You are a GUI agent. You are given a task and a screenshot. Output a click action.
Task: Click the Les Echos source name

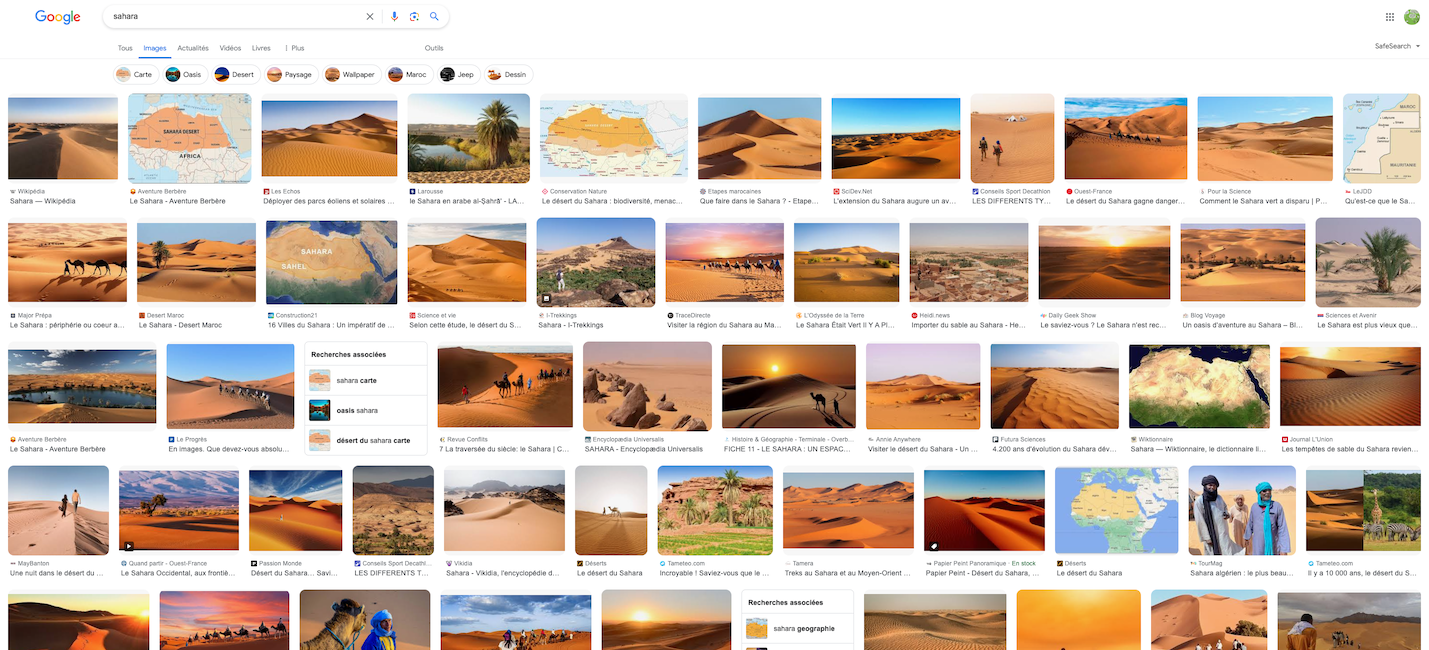point(286,191)
